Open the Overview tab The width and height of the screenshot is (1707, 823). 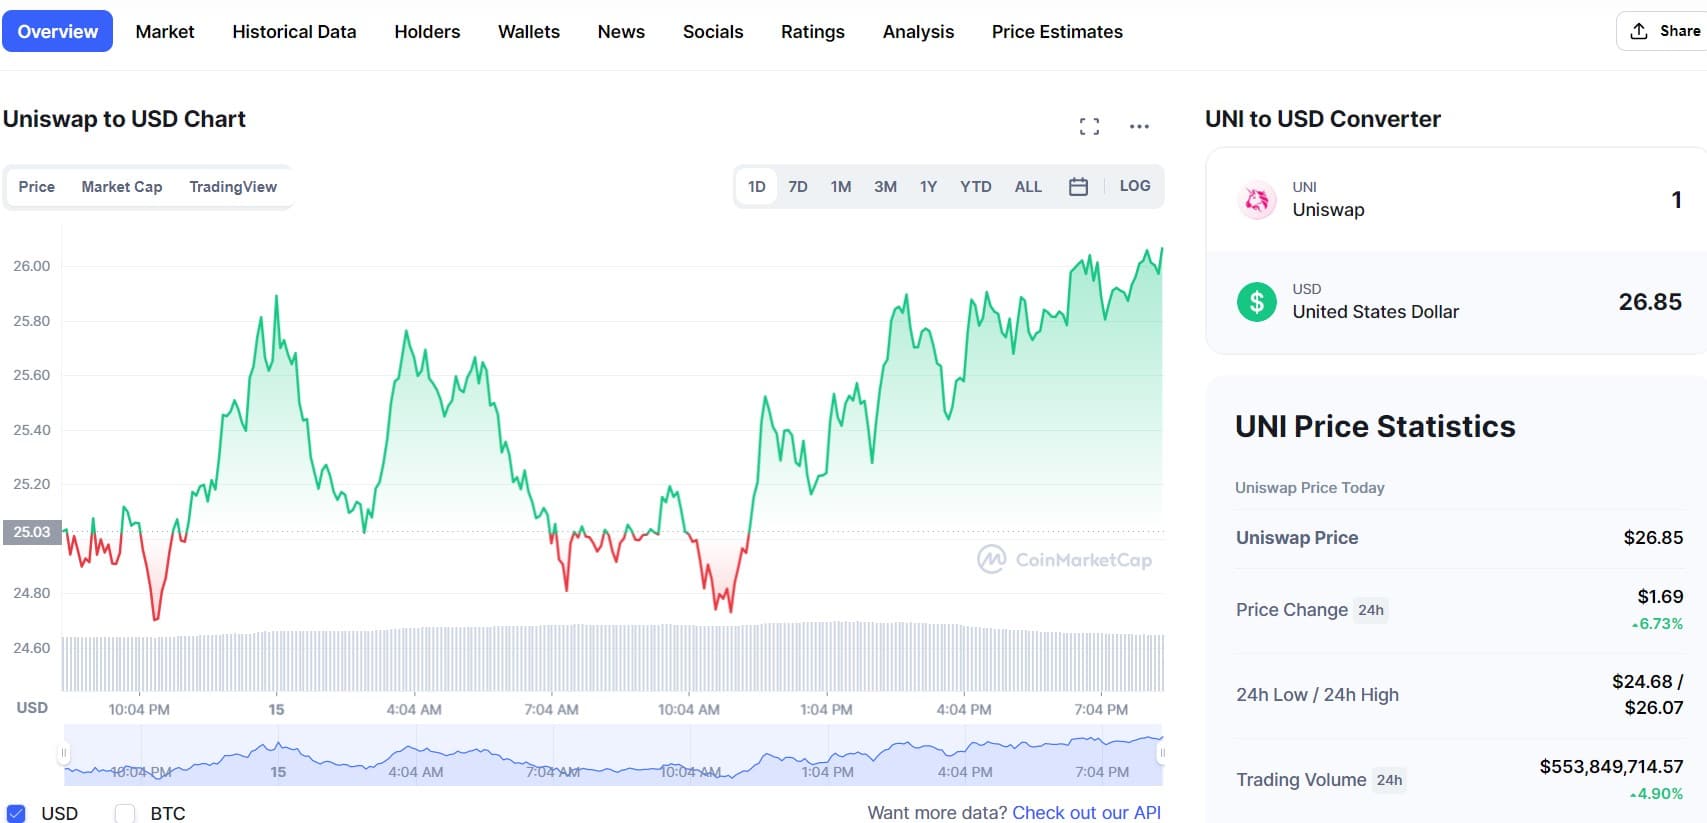tap(58, 31)
